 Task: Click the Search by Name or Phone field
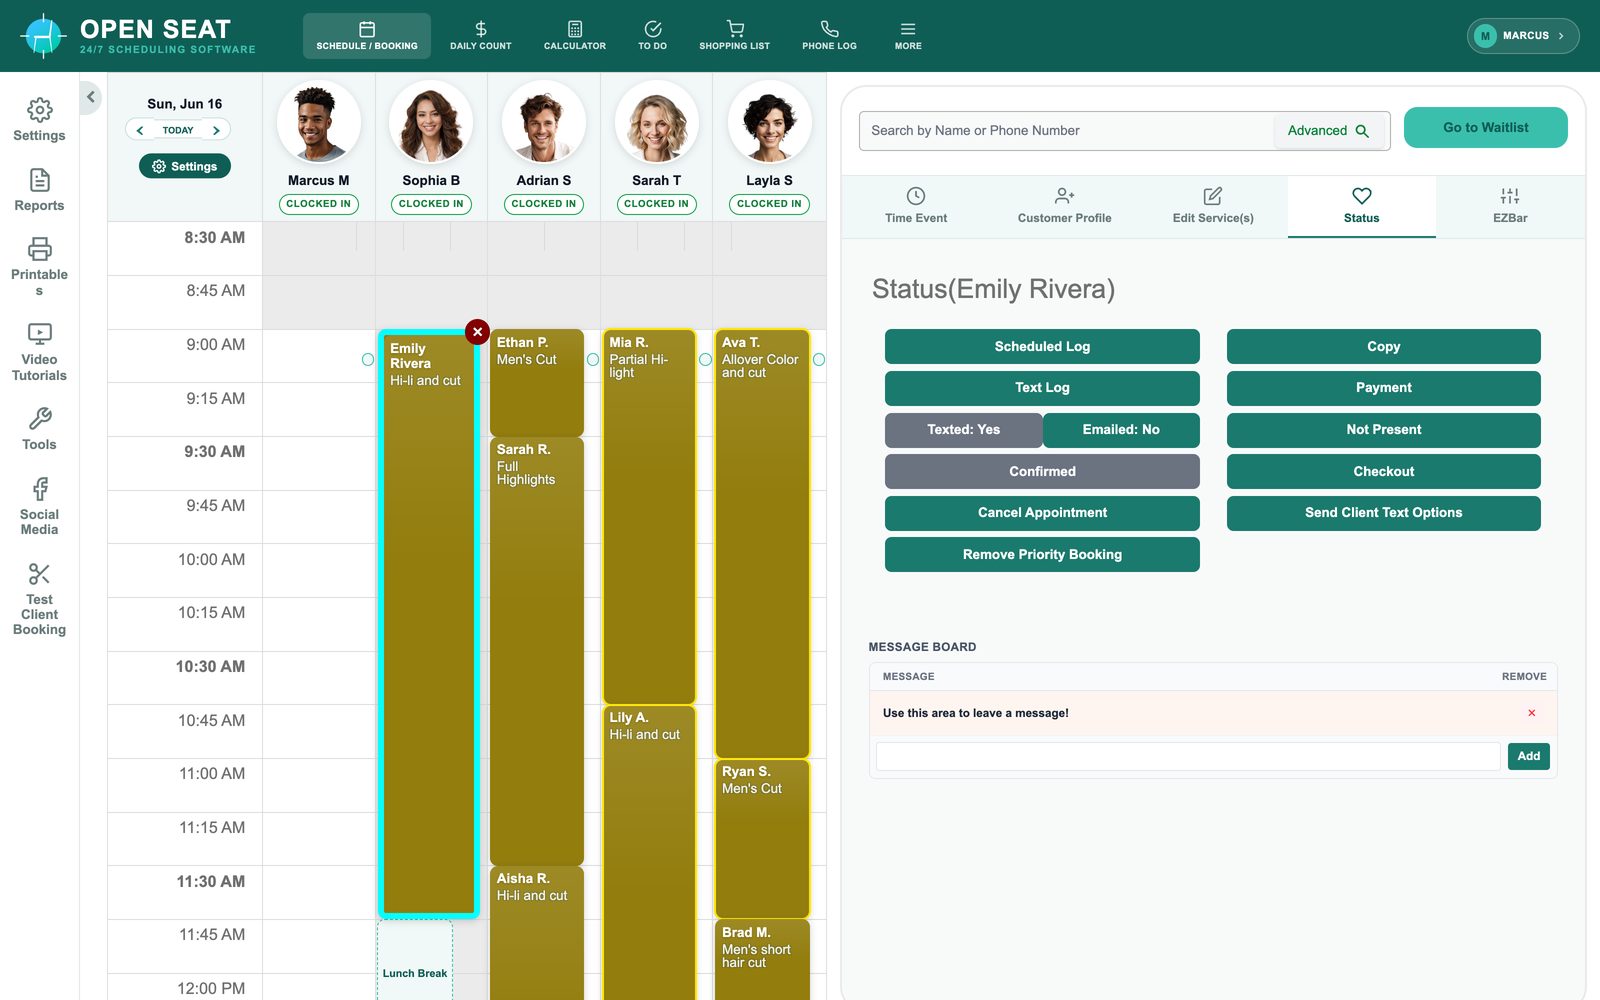[1065, 131]
